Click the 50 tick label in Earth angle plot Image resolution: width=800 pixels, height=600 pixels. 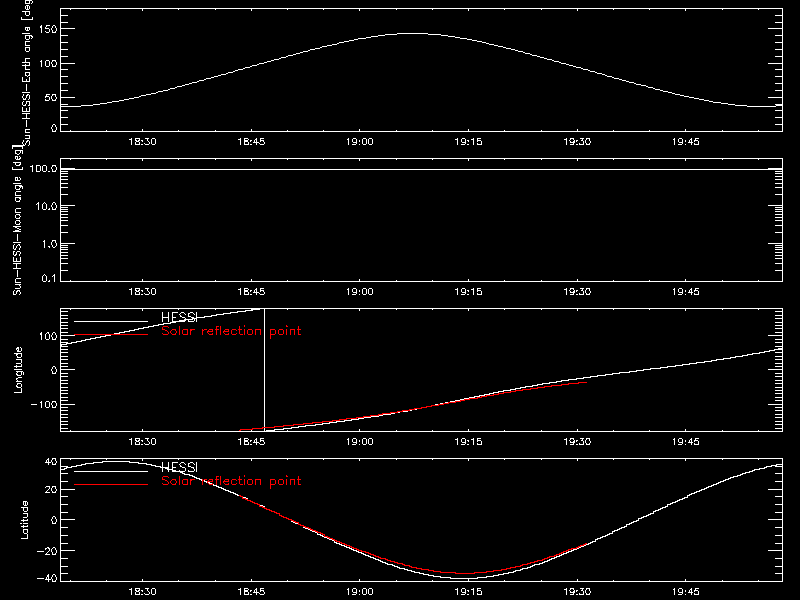[x=51, y=97]
